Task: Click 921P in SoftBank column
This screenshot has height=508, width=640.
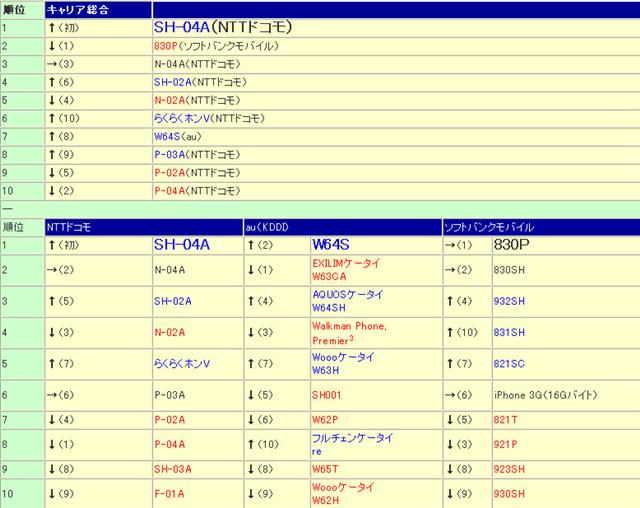Action: (506, 444)
